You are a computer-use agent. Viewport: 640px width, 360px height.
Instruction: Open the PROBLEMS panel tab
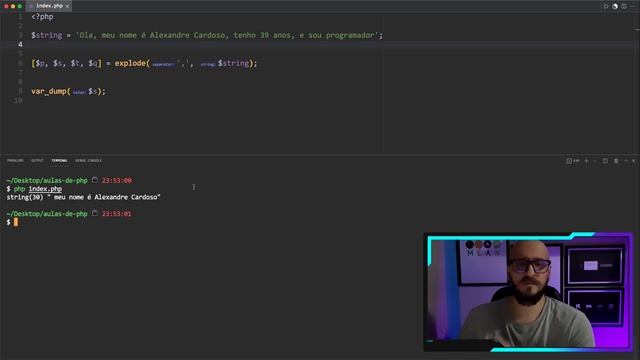pos(15,160)
